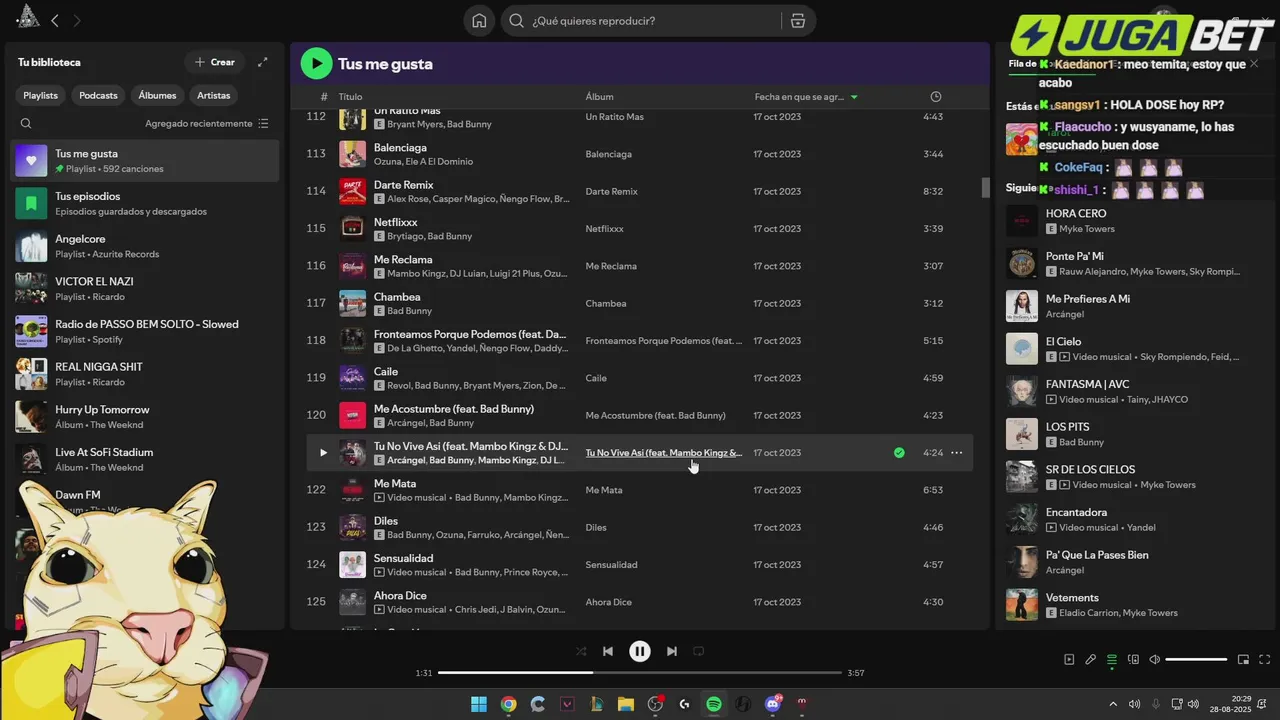Image resolution: width=1280 pixels, height=720 pixels.
Task: Skip to previous track
Action: pyautogui.click(x=608, y=651)
